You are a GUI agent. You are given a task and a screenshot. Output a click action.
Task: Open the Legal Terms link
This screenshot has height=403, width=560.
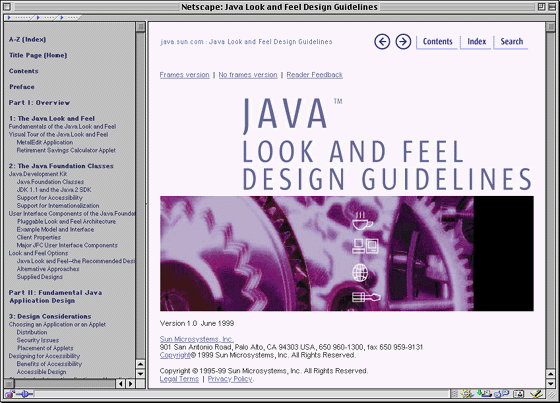(x=179, y=379)
